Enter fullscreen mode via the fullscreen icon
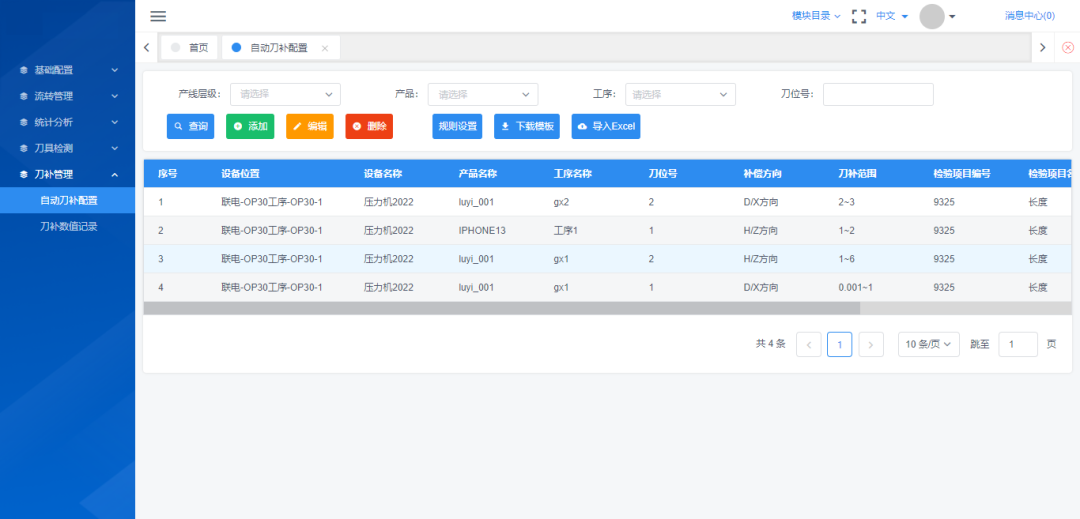 [x=859, y=17]
